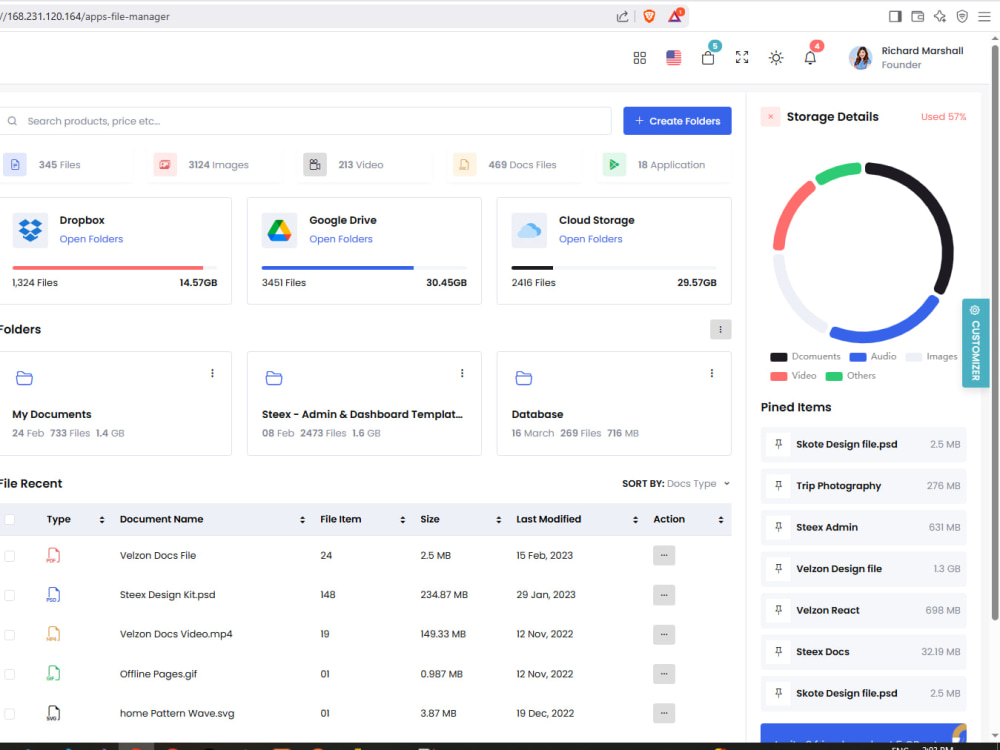1000x750 pixels.
Task: Open Richard Marshall profile menu
Action: 906,57
